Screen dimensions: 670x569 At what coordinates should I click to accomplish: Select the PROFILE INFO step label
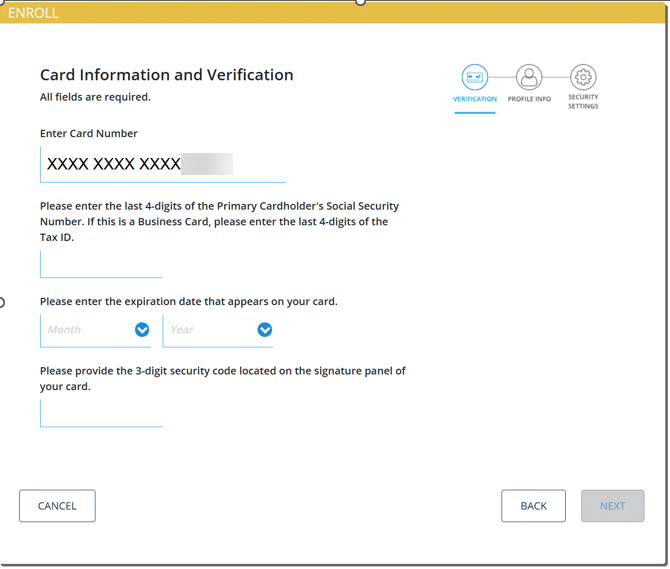click(x=529, y=99)
